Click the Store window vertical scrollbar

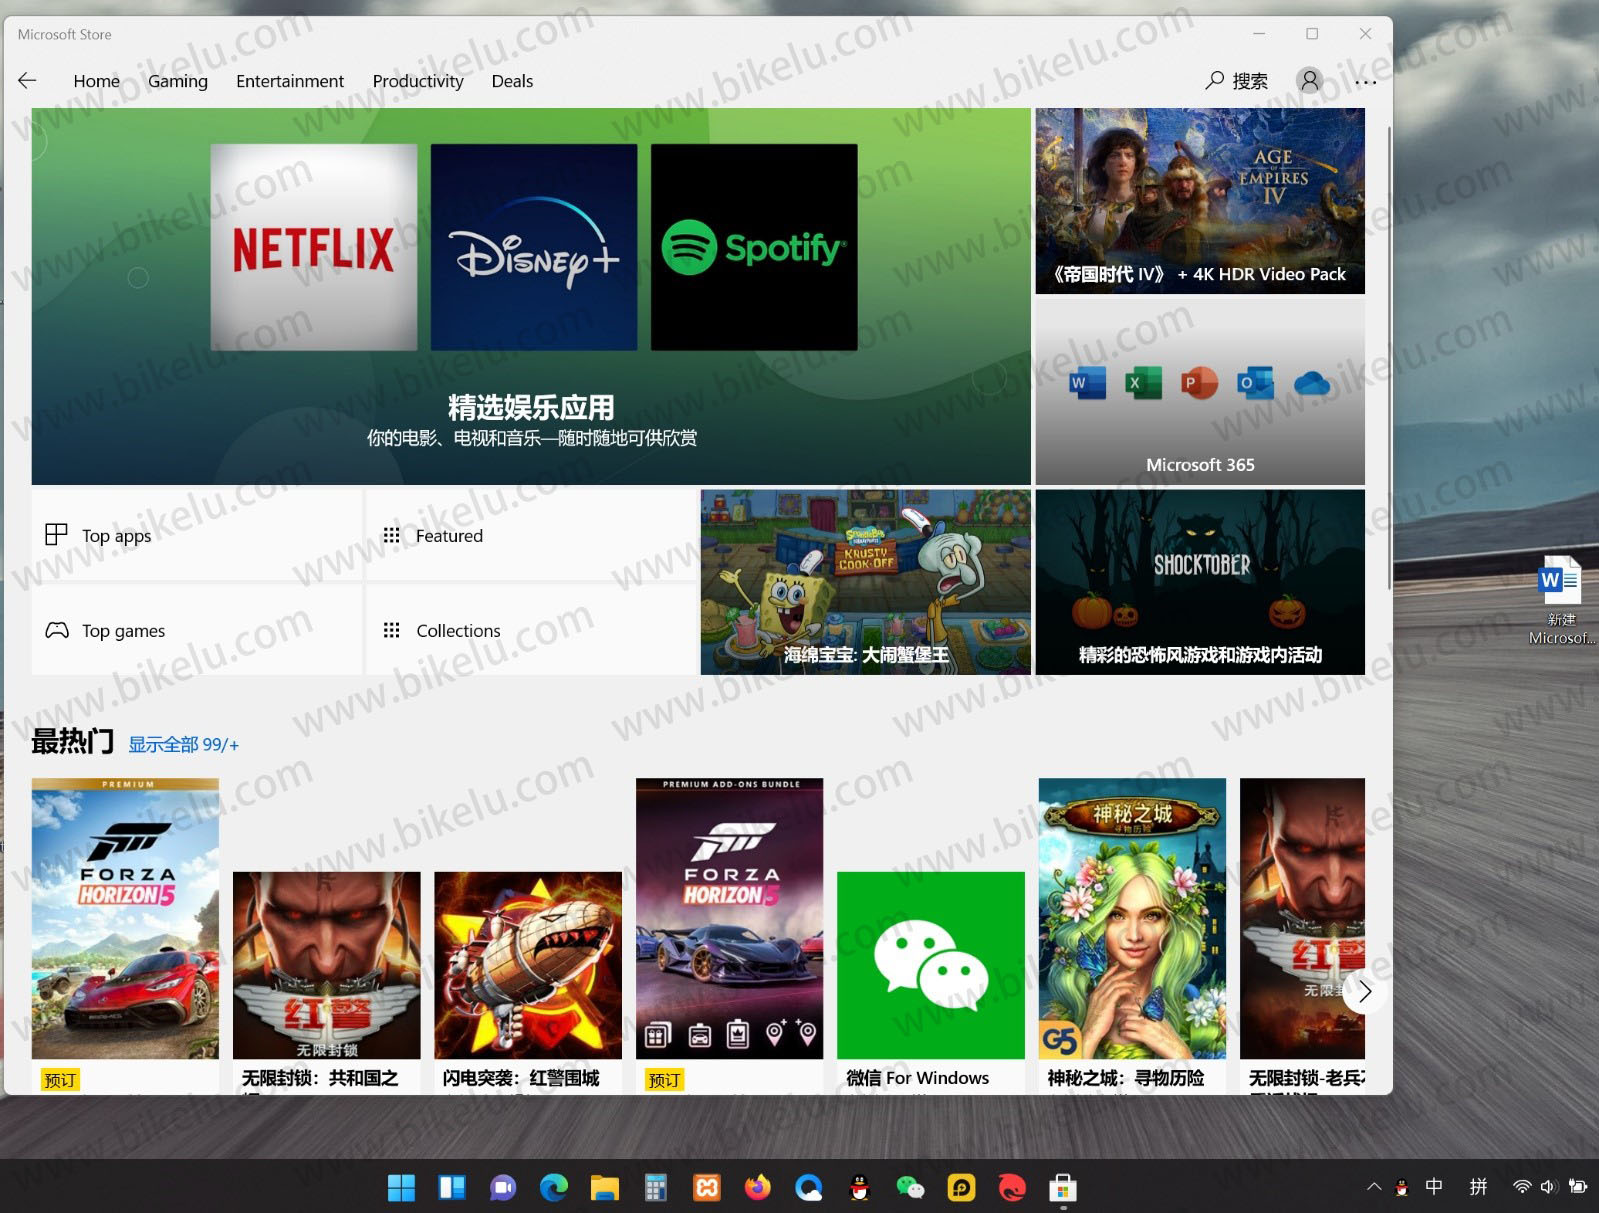[1389, 358]
